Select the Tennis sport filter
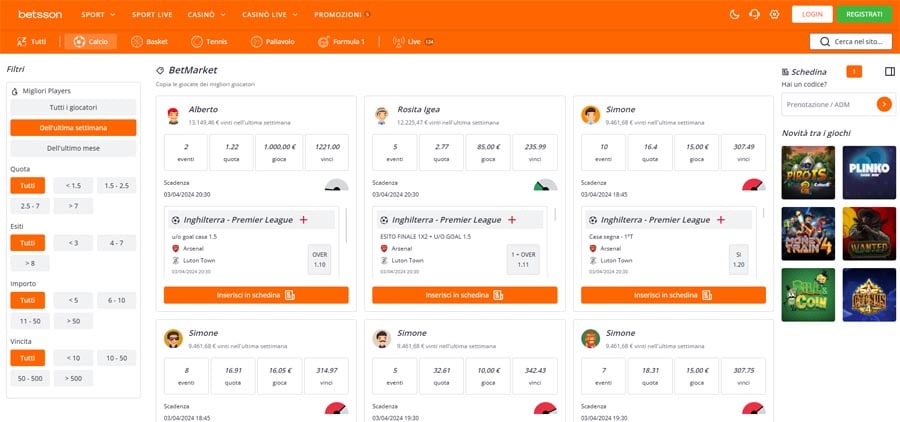 click(209, 41)
